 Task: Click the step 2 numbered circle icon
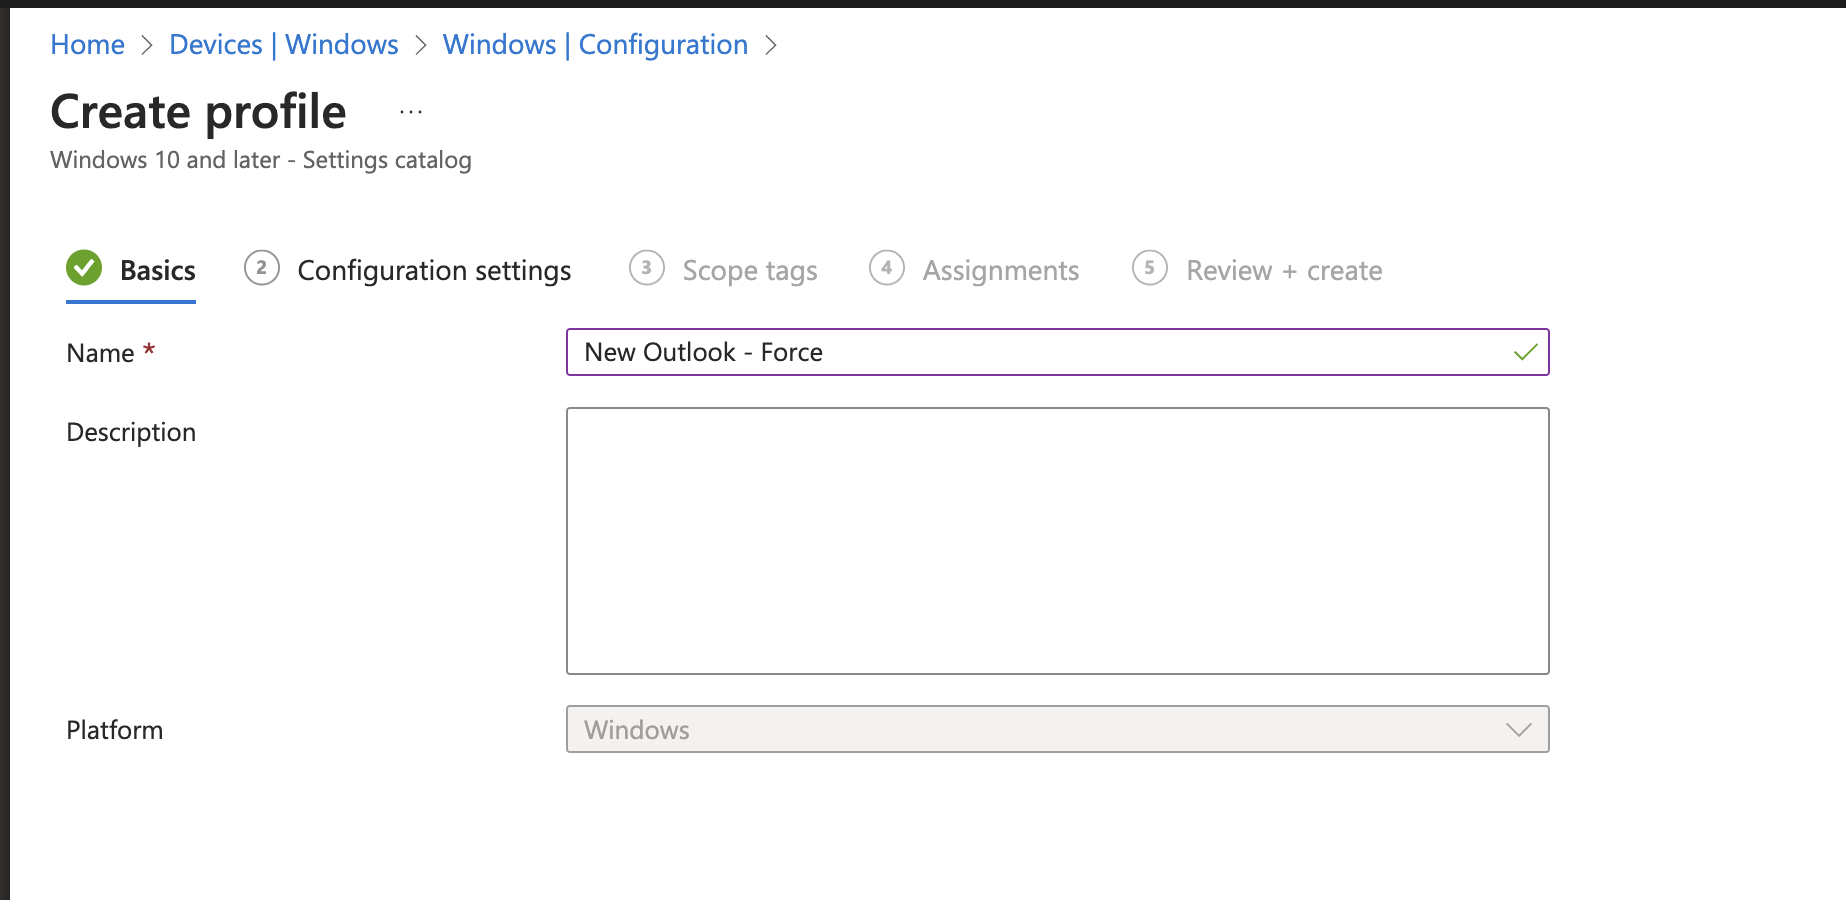261,268
